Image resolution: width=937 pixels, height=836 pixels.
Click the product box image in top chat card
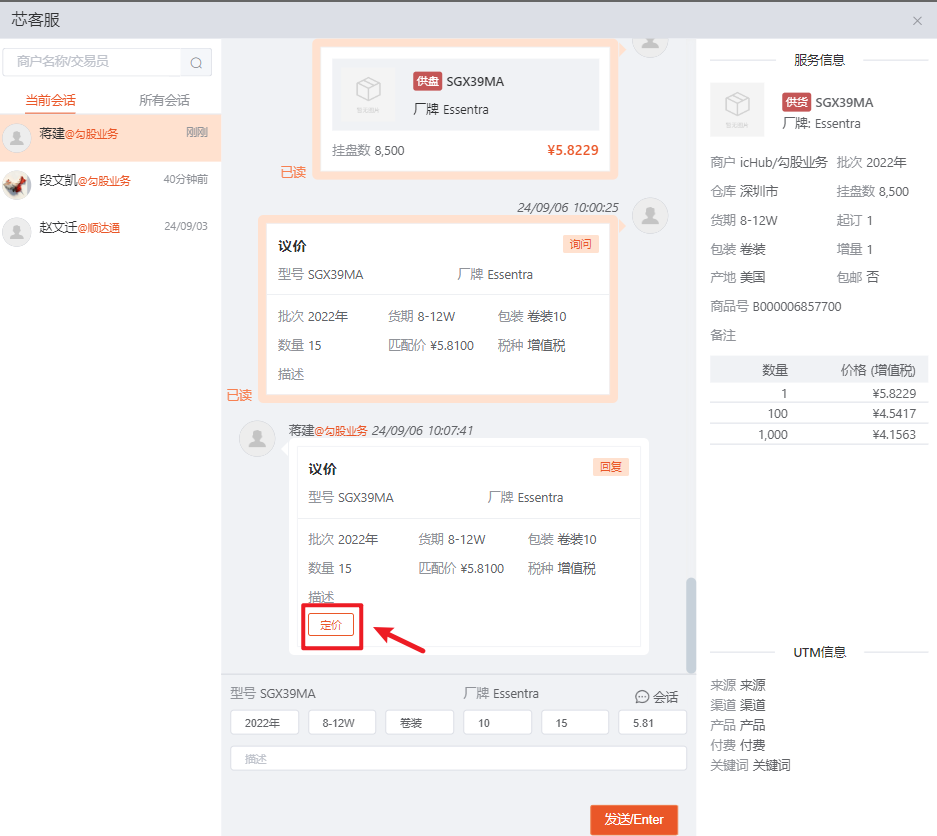click(368, 94)
